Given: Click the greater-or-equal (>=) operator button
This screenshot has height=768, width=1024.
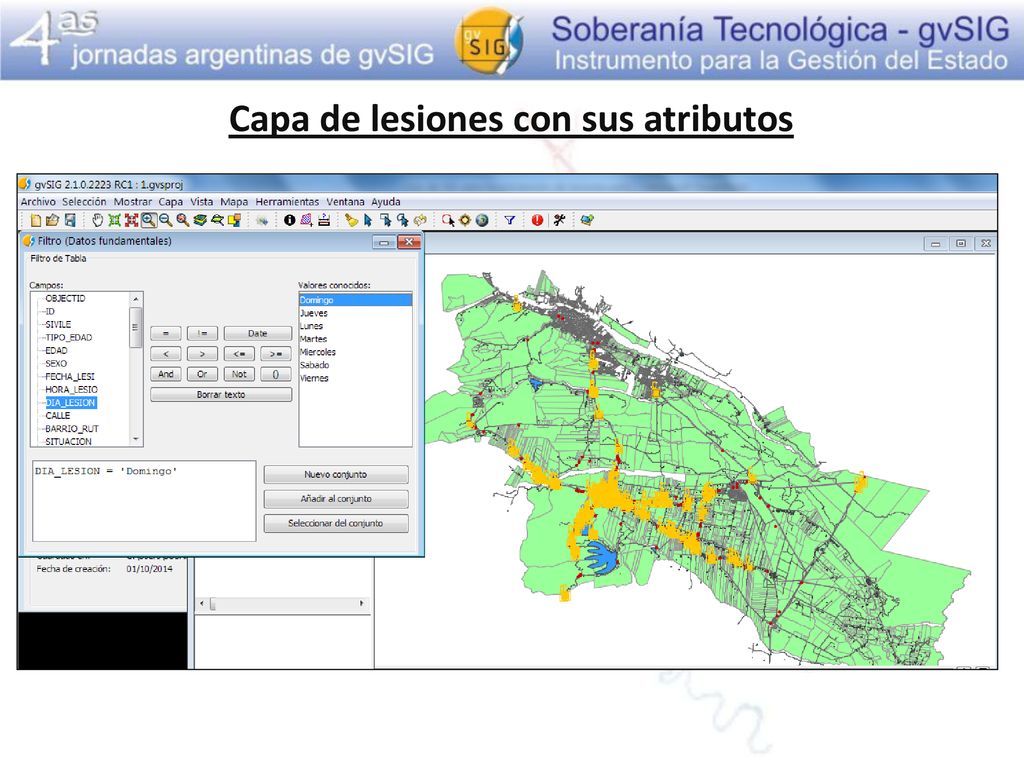Looking at the screenshot, I should click(276, 354).
